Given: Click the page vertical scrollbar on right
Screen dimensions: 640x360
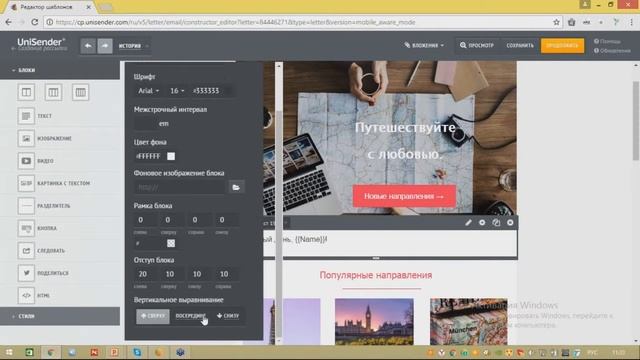Looking at the screenshot, I should pos(636,120).
